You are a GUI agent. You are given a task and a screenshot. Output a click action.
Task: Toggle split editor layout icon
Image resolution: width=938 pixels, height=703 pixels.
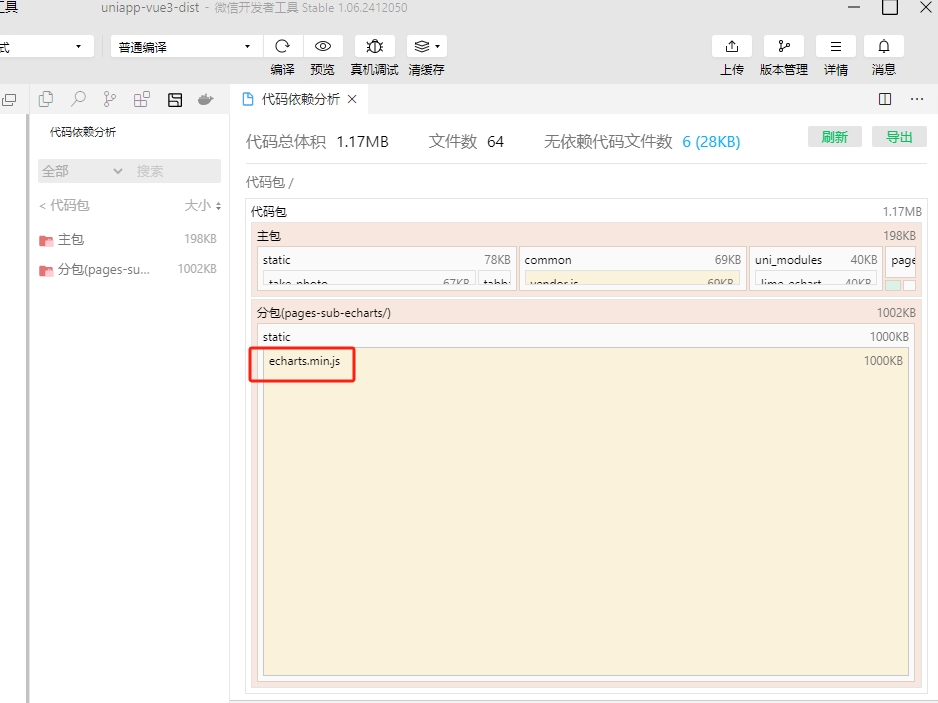point(884,99)
